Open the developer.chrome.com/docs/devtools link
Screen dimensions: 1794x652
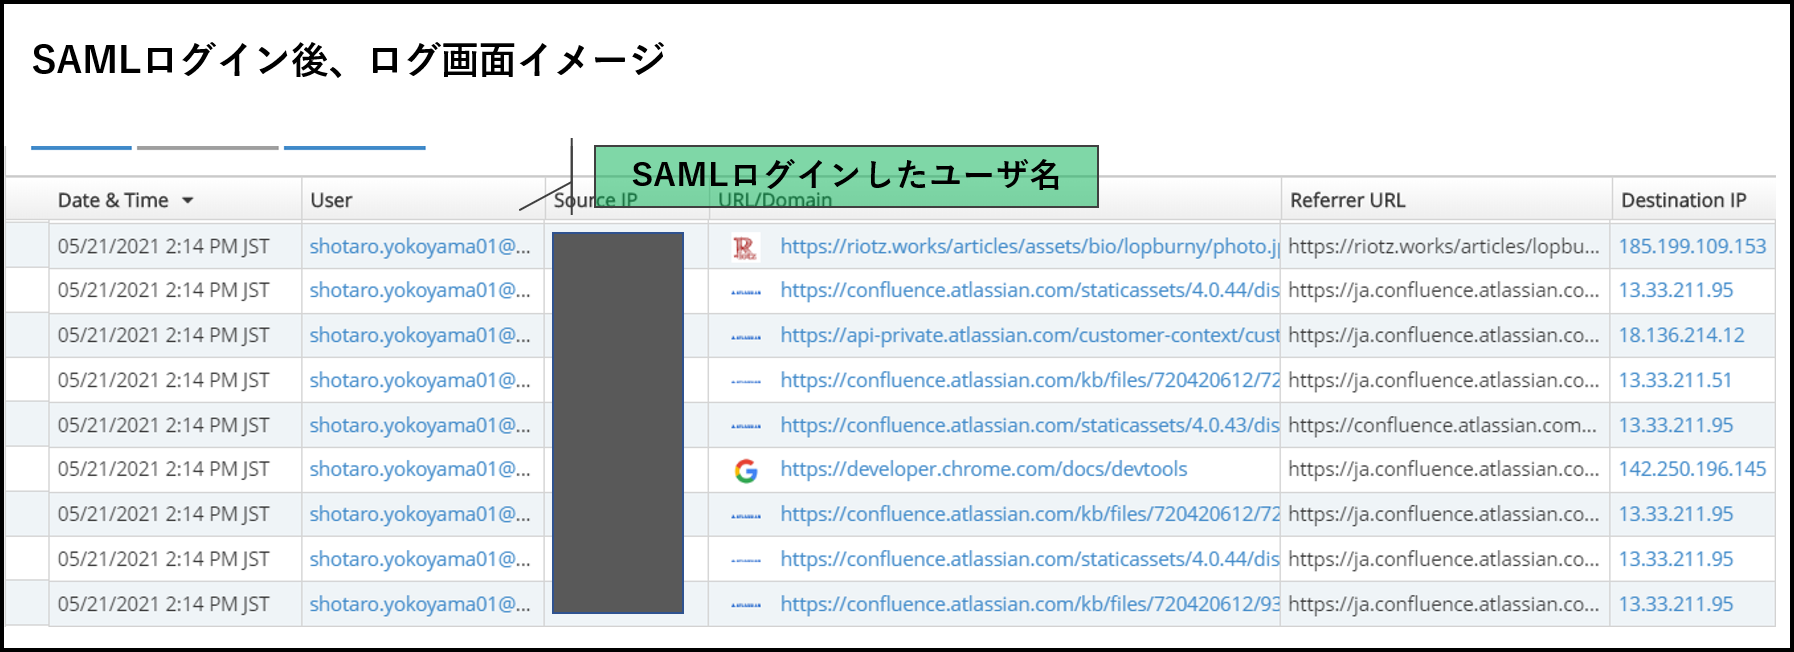[984, 469]
